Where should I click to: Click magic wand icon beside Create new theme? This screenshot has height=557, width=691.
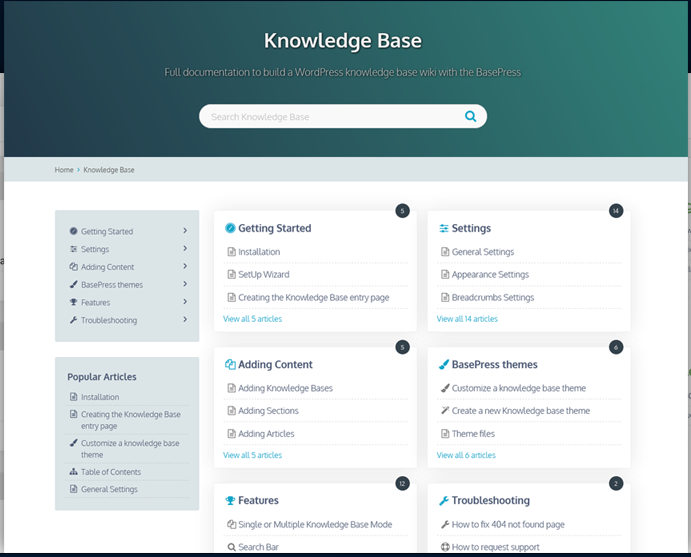point(445,410)
